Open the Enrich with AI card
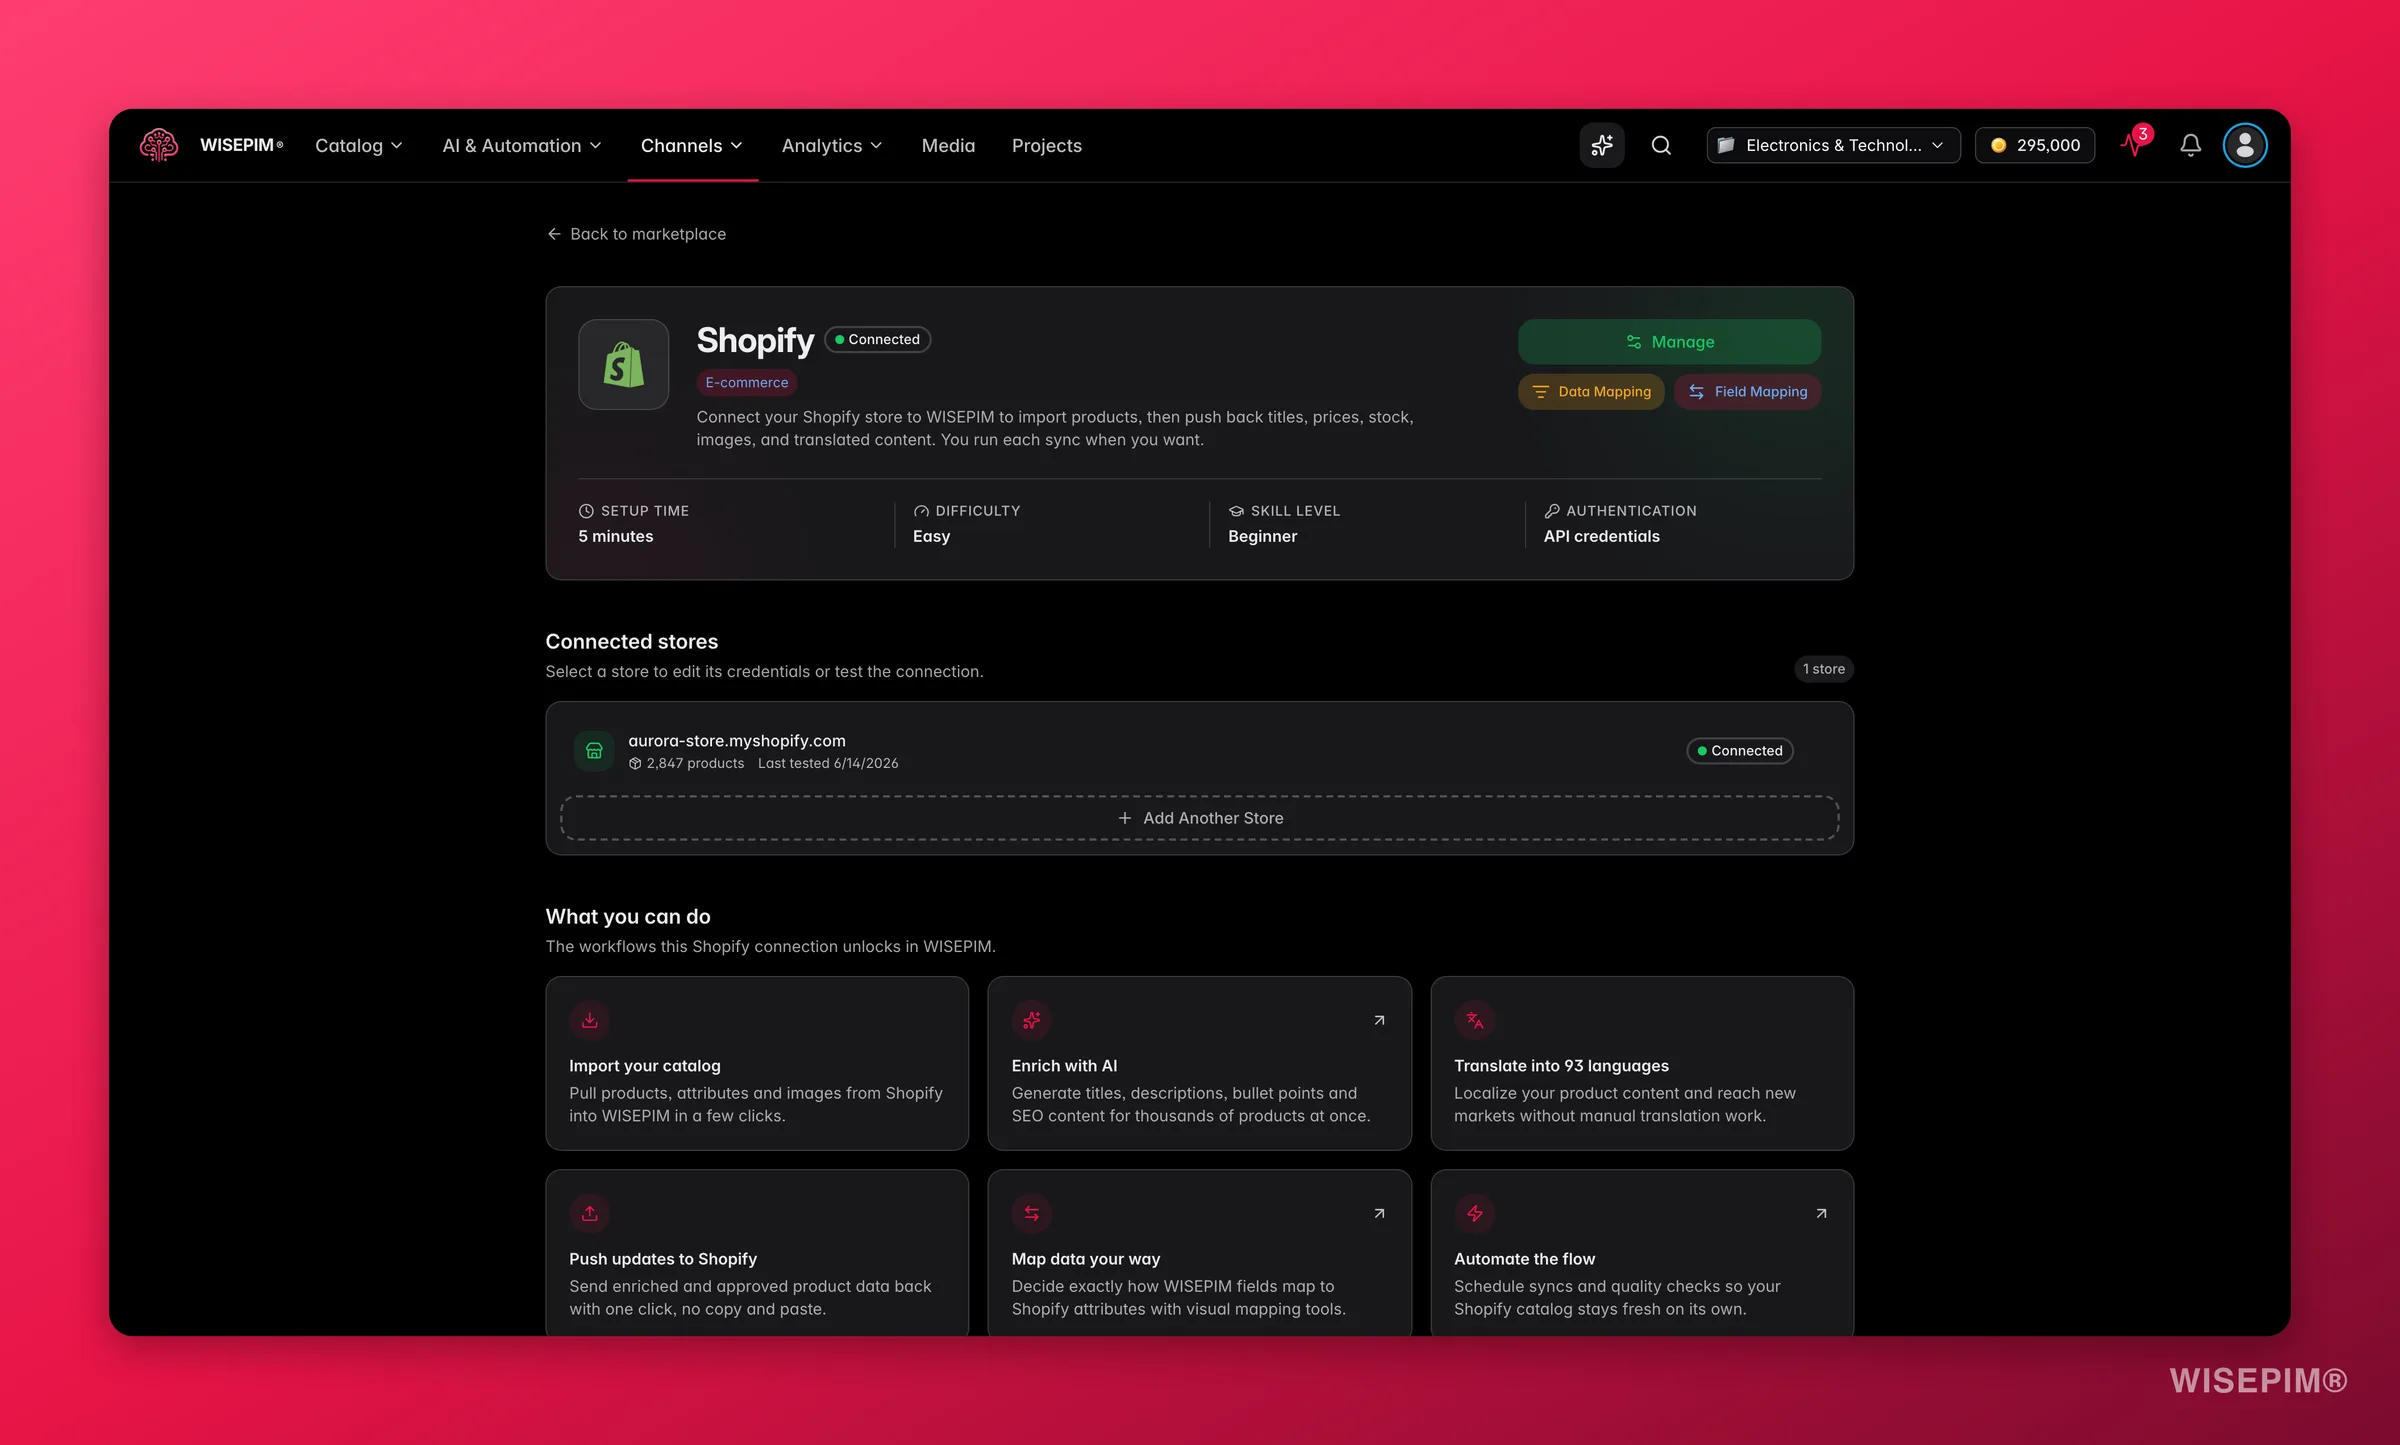Image resolution: width=2400 pixels, height=1445 pixels. coord(1199,1063)
